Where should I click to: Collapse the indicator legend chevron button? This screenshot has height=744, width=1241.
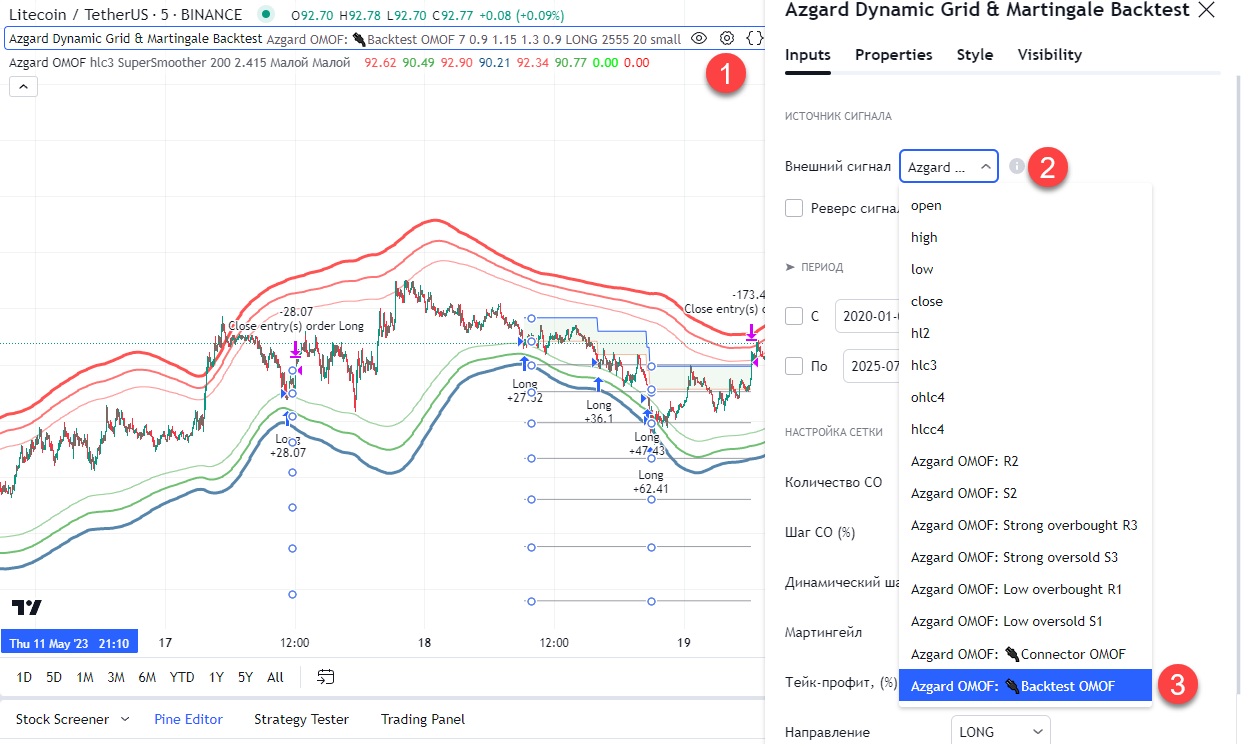[x=23, y=87]
